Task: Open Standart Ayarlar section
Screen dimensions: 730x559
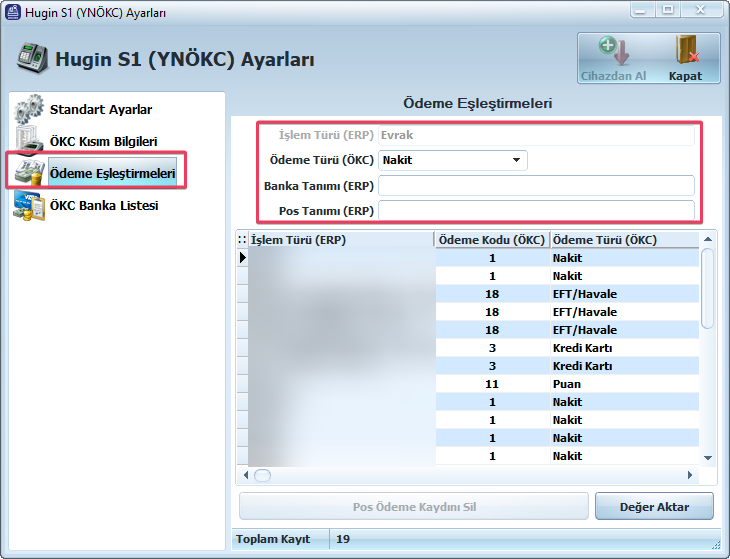Action: point(101,109)
